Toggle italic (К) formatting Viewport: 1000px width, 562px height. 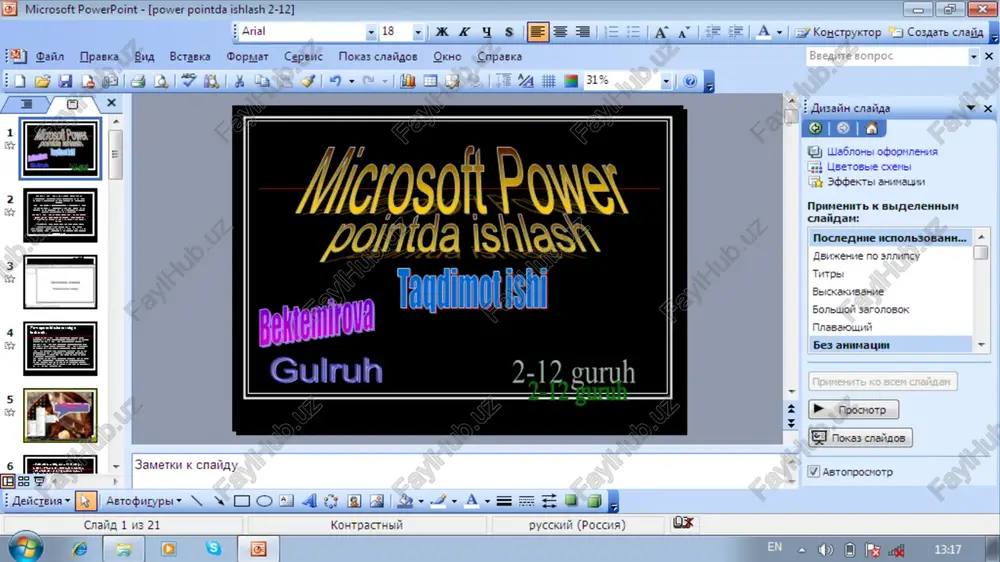point(464,31)
